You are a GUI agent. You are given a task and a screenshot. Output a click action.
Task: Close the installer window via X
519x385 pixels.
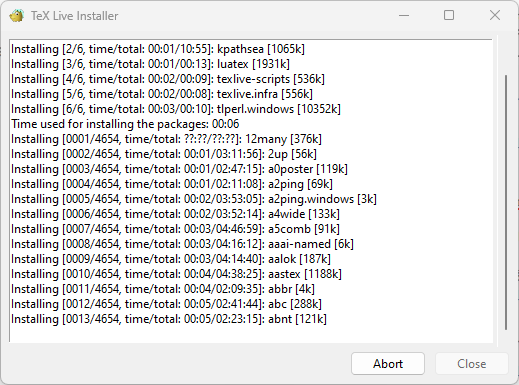(x=495, y=15)
